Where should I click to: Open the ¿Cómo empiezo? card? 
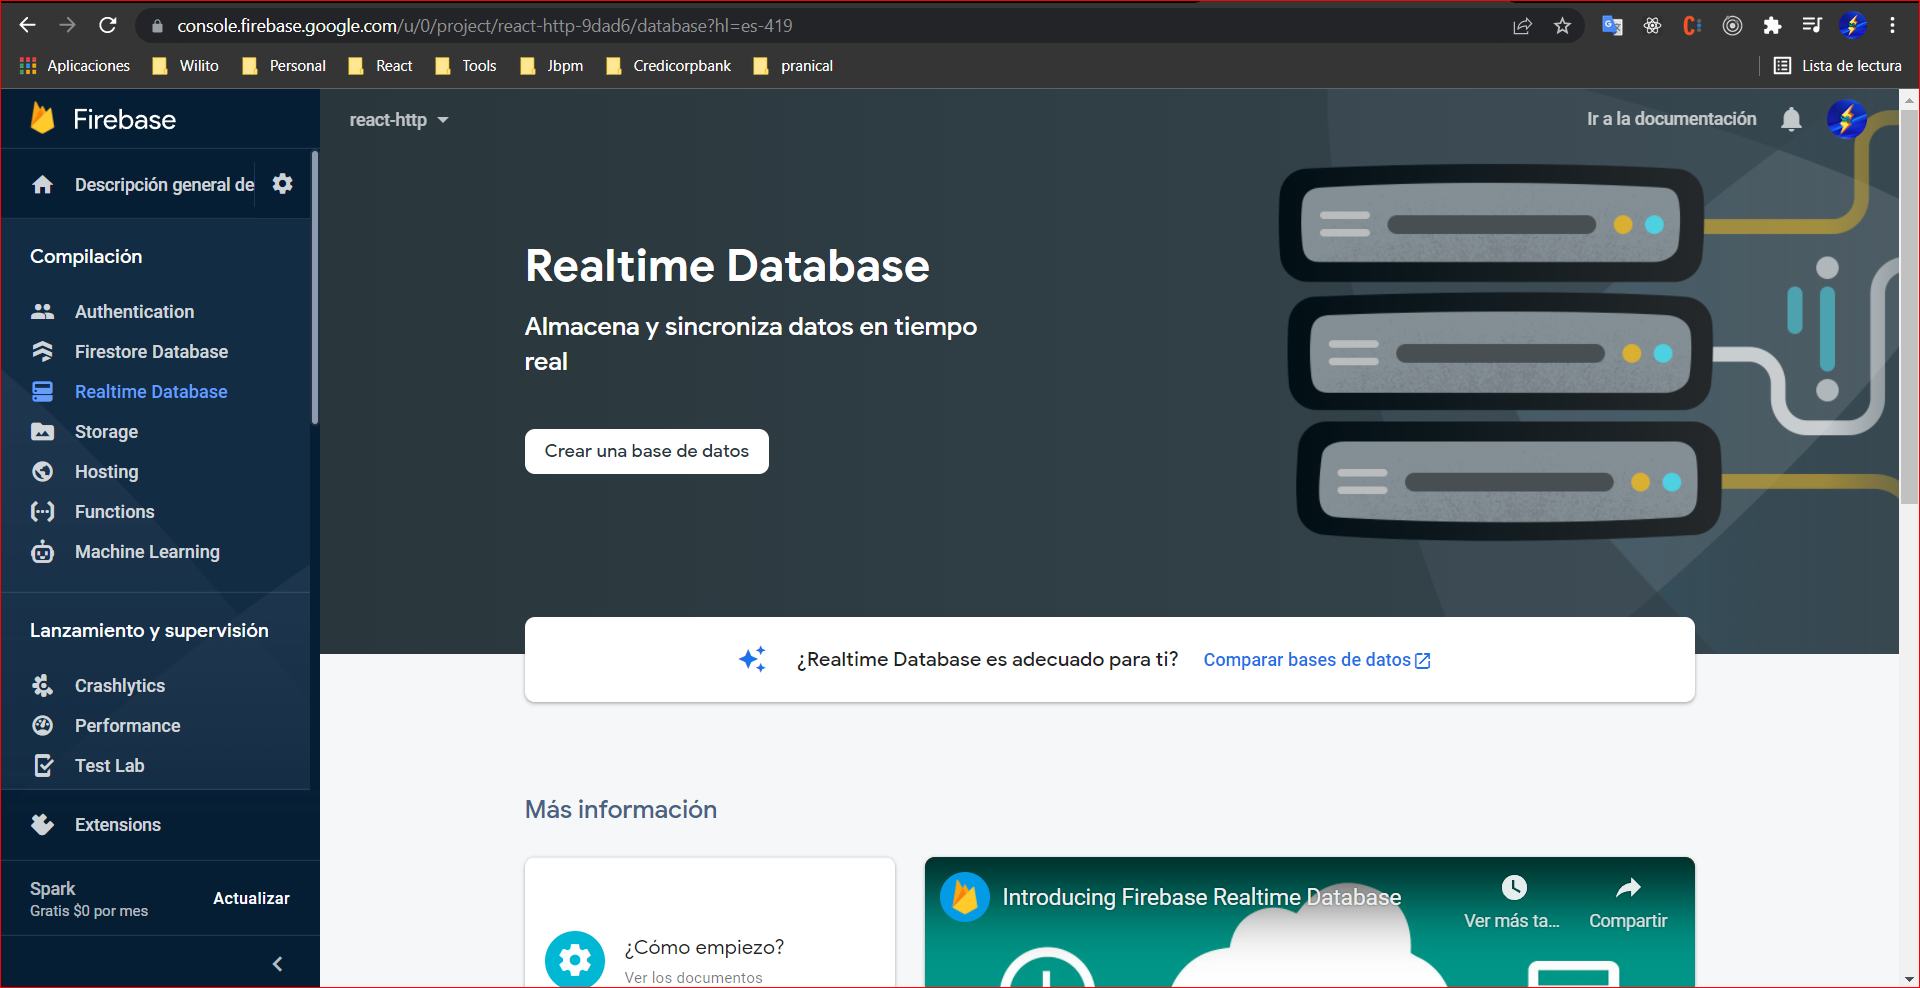pos(710,923)
